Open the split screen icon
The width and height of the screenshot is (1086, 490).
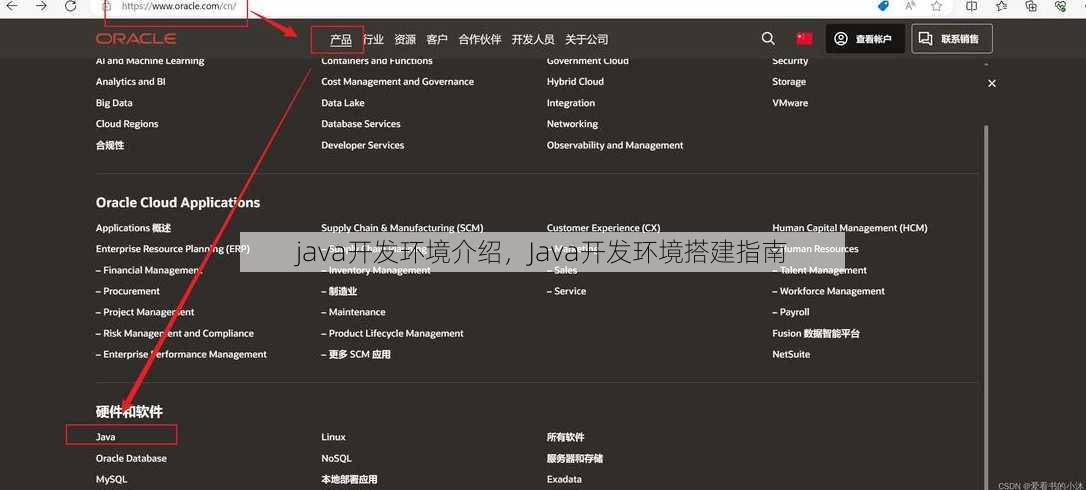tap(972, 6)
